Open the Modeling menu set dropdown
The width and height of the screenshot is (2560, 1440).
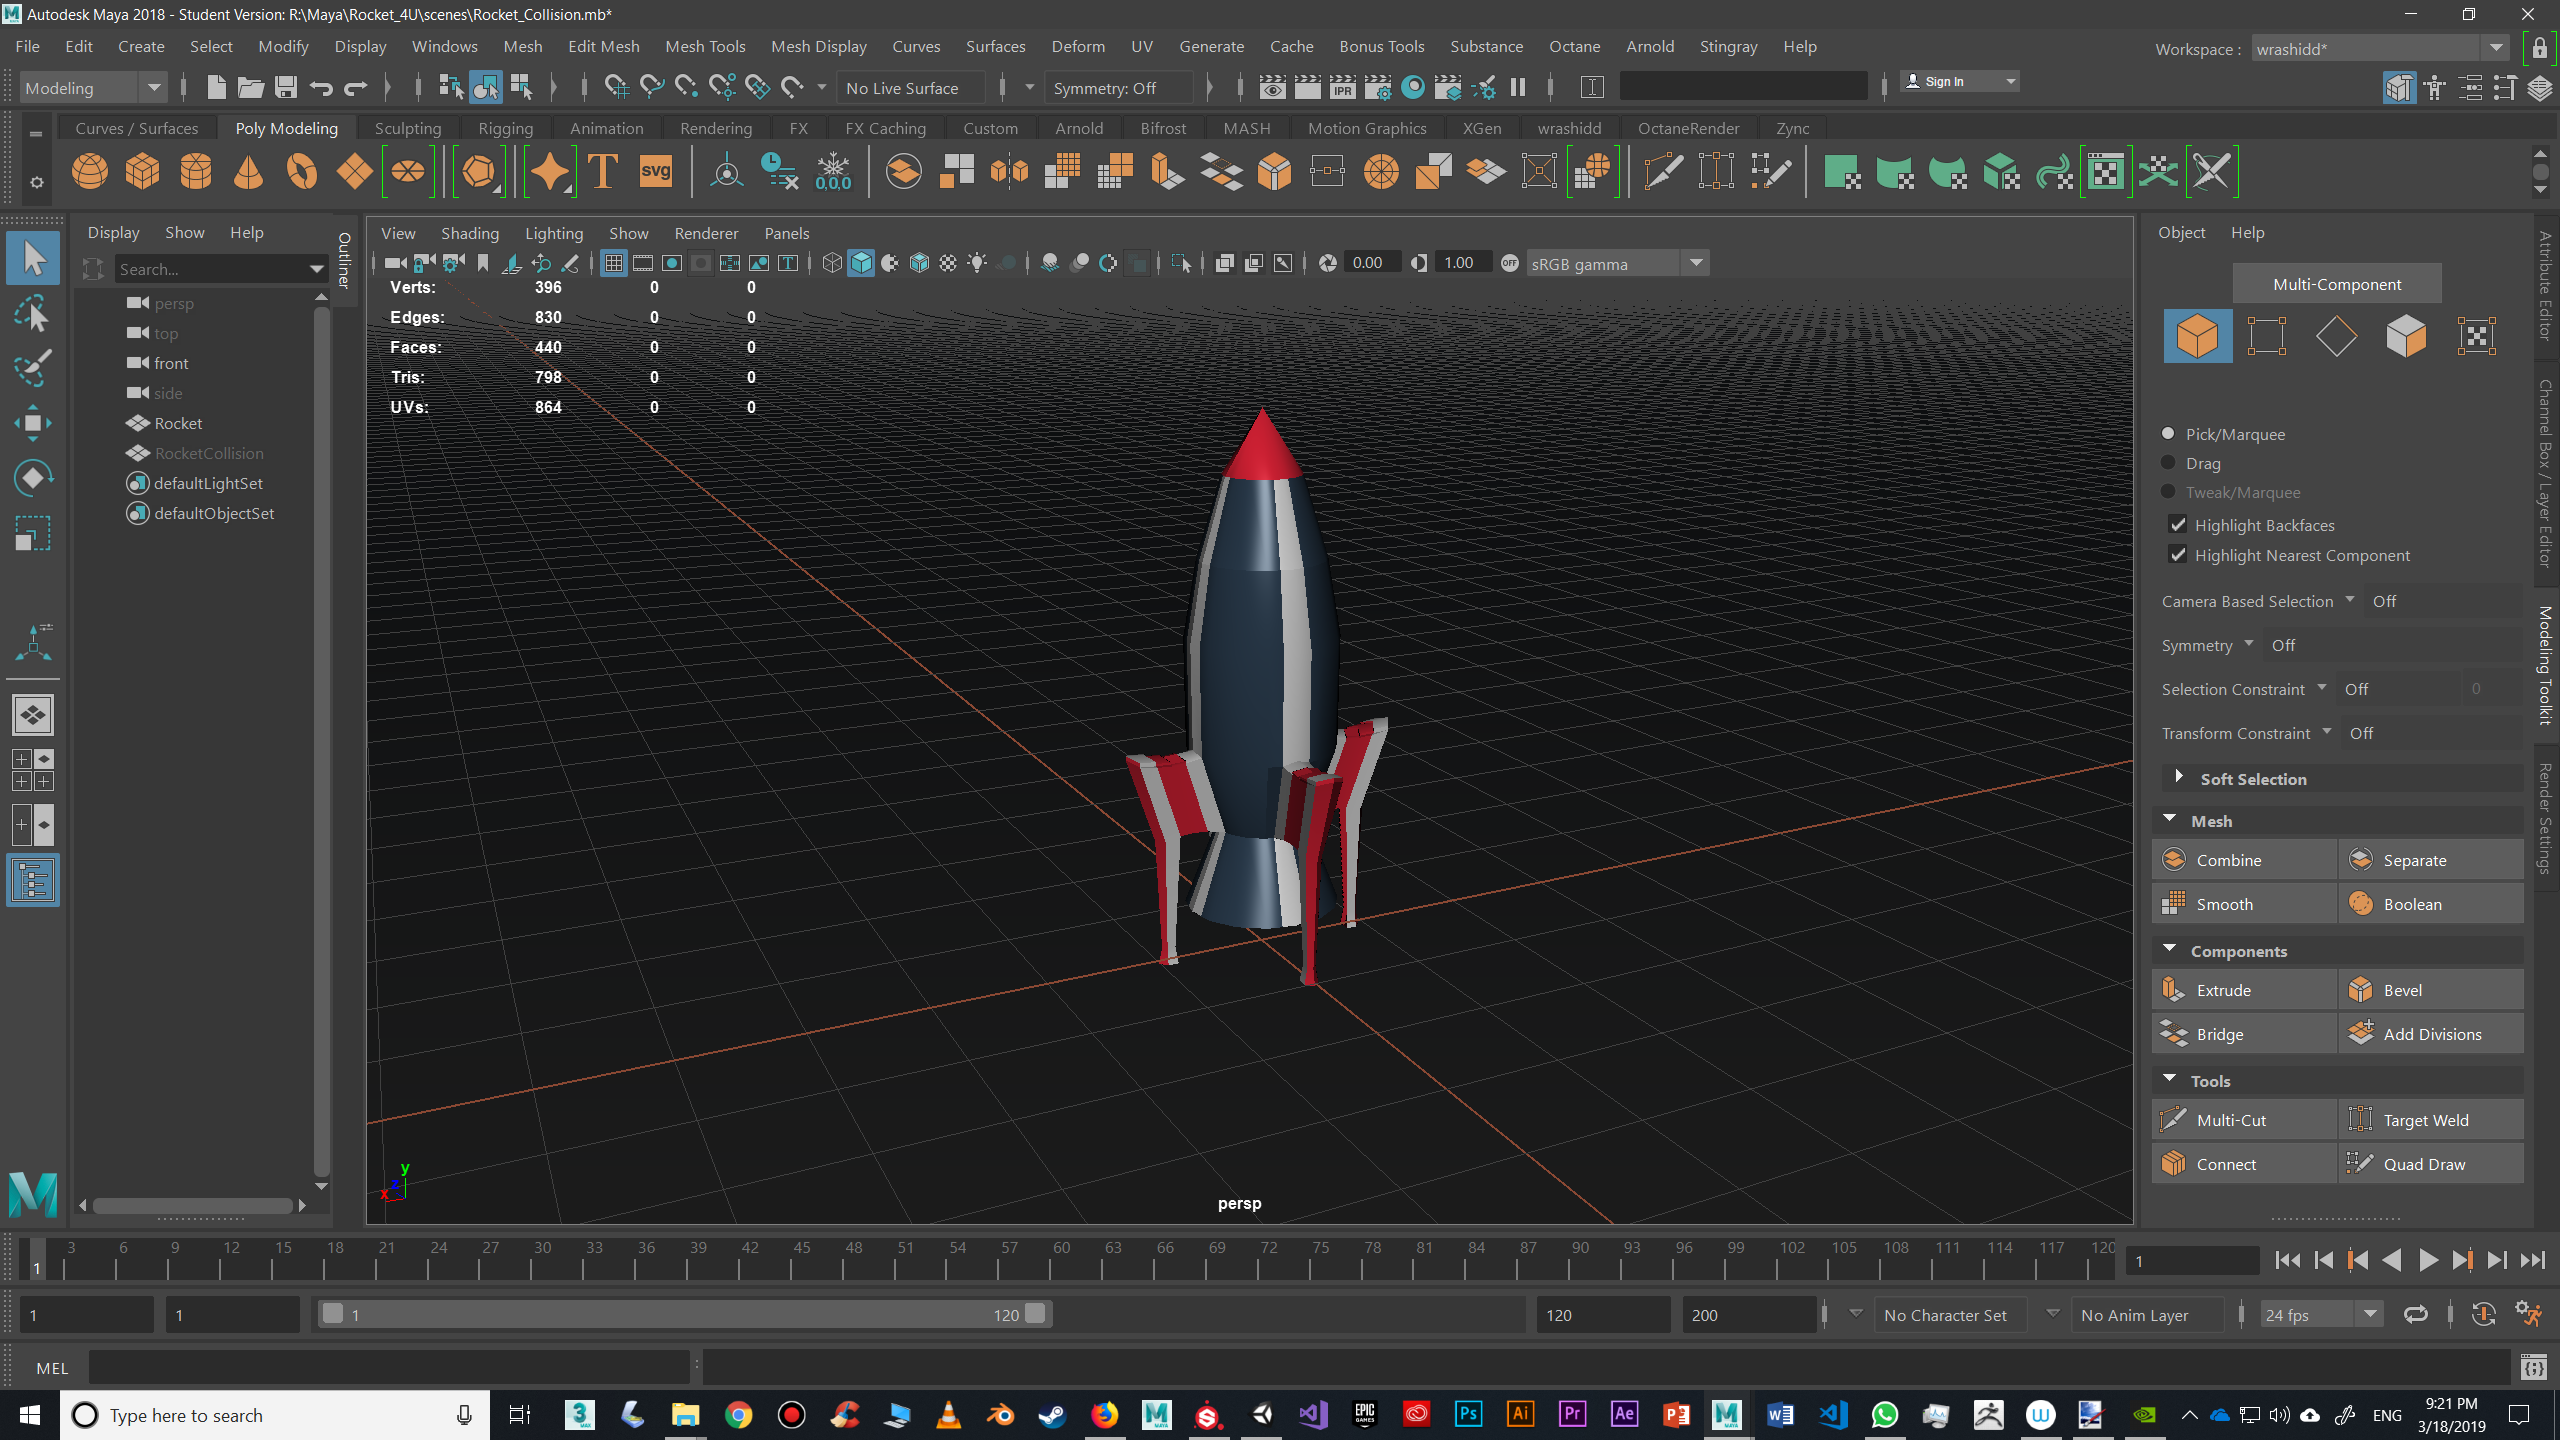click(93, 88)
